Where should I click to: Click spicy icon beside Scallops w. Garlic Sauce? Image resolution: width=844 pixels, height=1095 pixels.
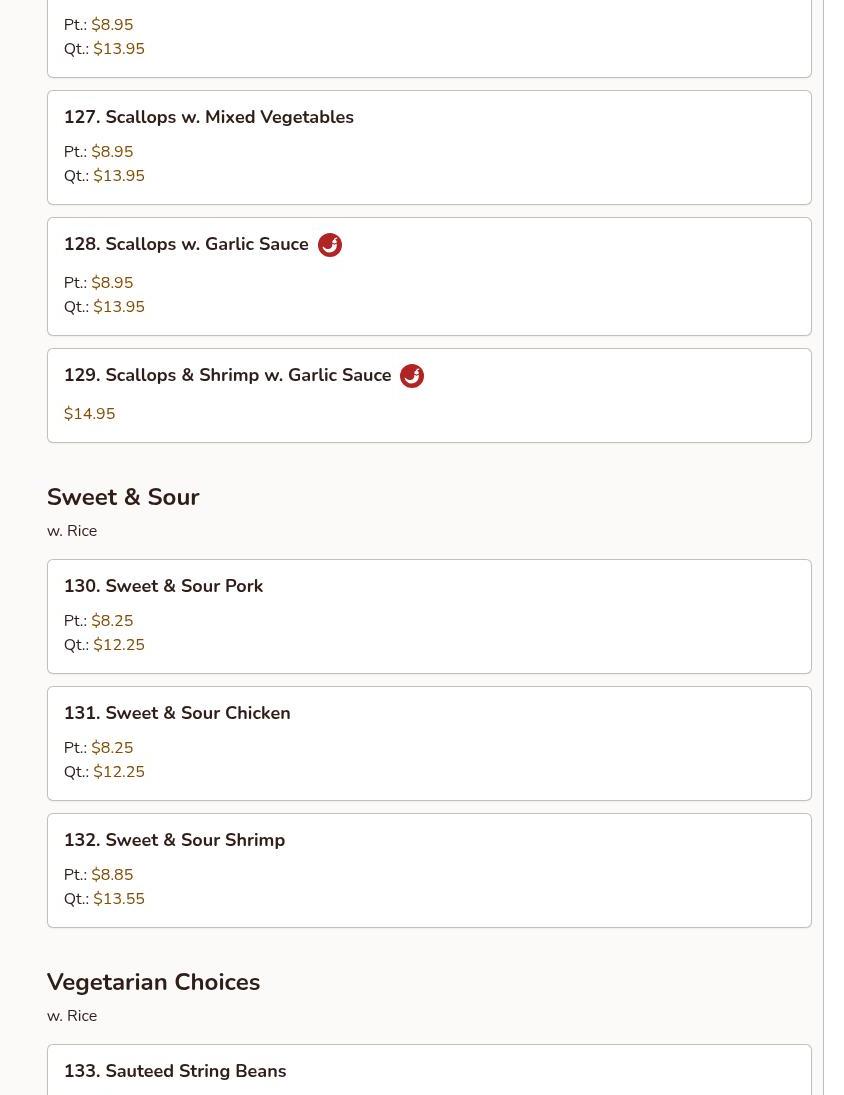click(x=330, y=245)
